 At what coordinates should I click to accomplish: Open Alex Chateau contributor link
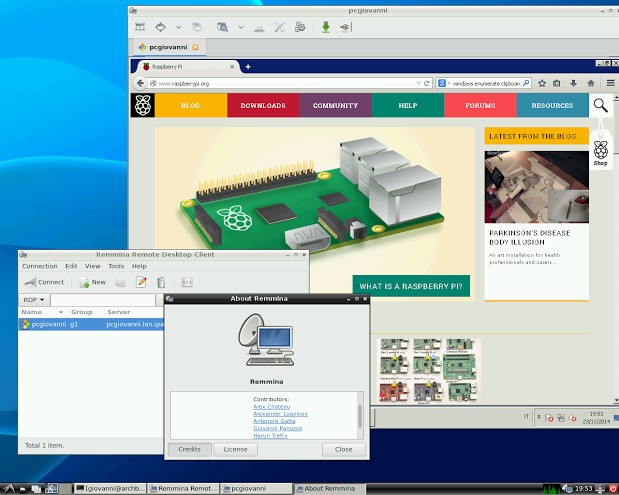(x=273, y=405)
